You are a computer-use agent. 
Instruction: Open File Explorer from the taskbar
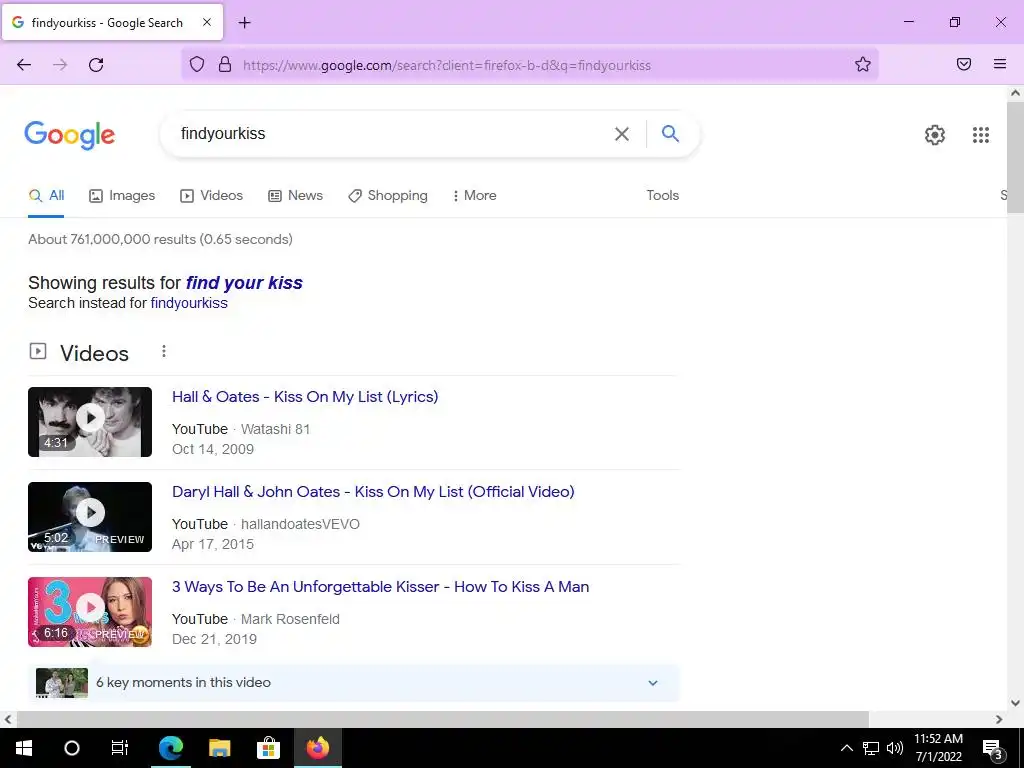pos(219,748)
